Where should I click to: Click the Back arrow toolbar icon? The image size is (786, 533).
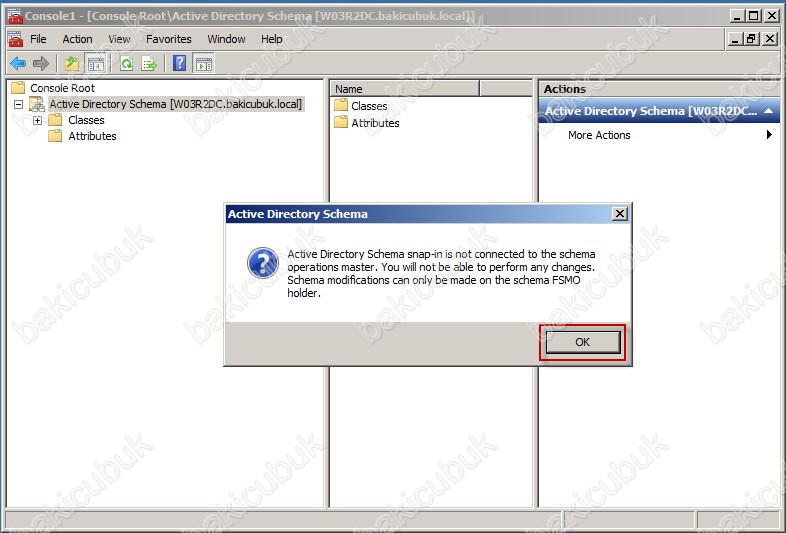18,64
